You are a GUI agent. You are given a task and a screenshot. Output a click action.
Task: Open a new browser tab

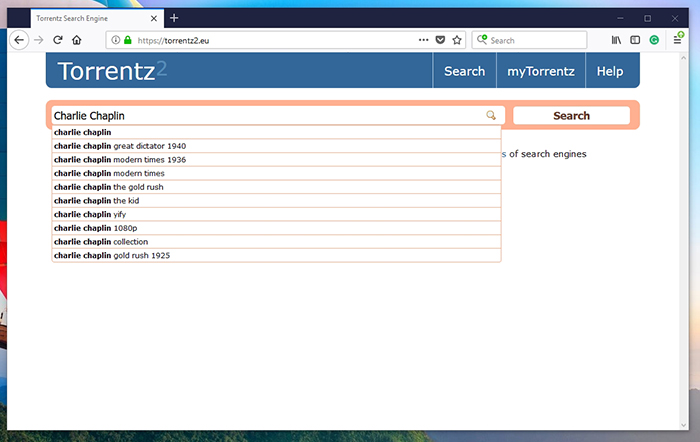point(174,18)
